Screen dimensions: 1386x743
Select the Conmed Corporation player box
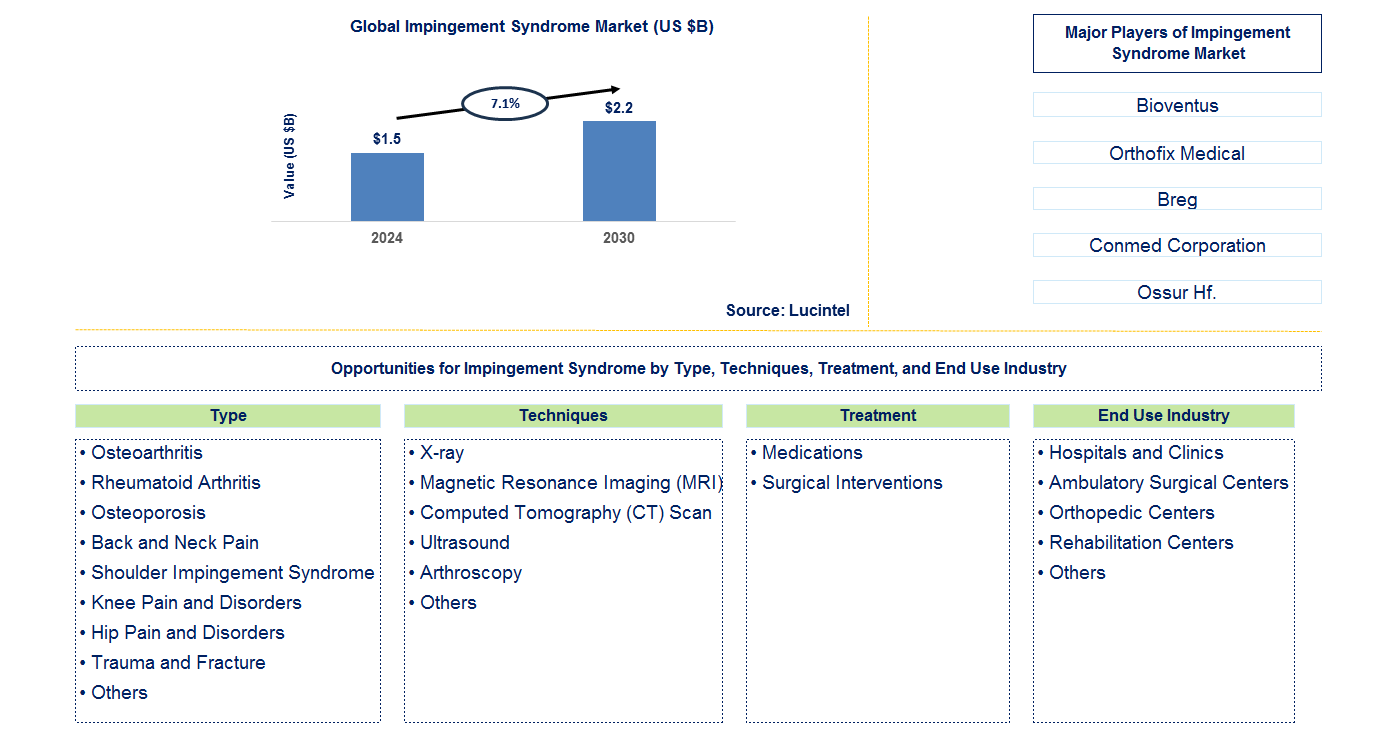tap(1177, 245)
